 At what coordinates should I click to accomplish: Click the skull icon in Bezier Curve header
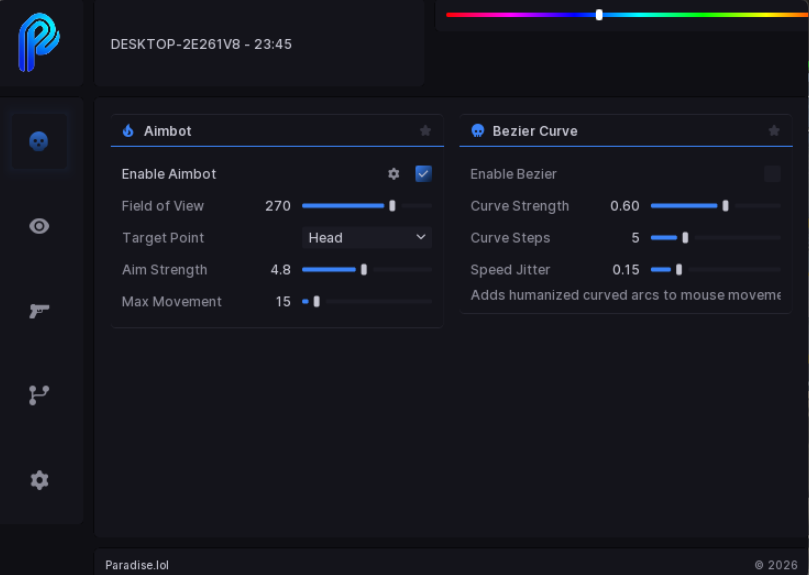pos(478,131)
